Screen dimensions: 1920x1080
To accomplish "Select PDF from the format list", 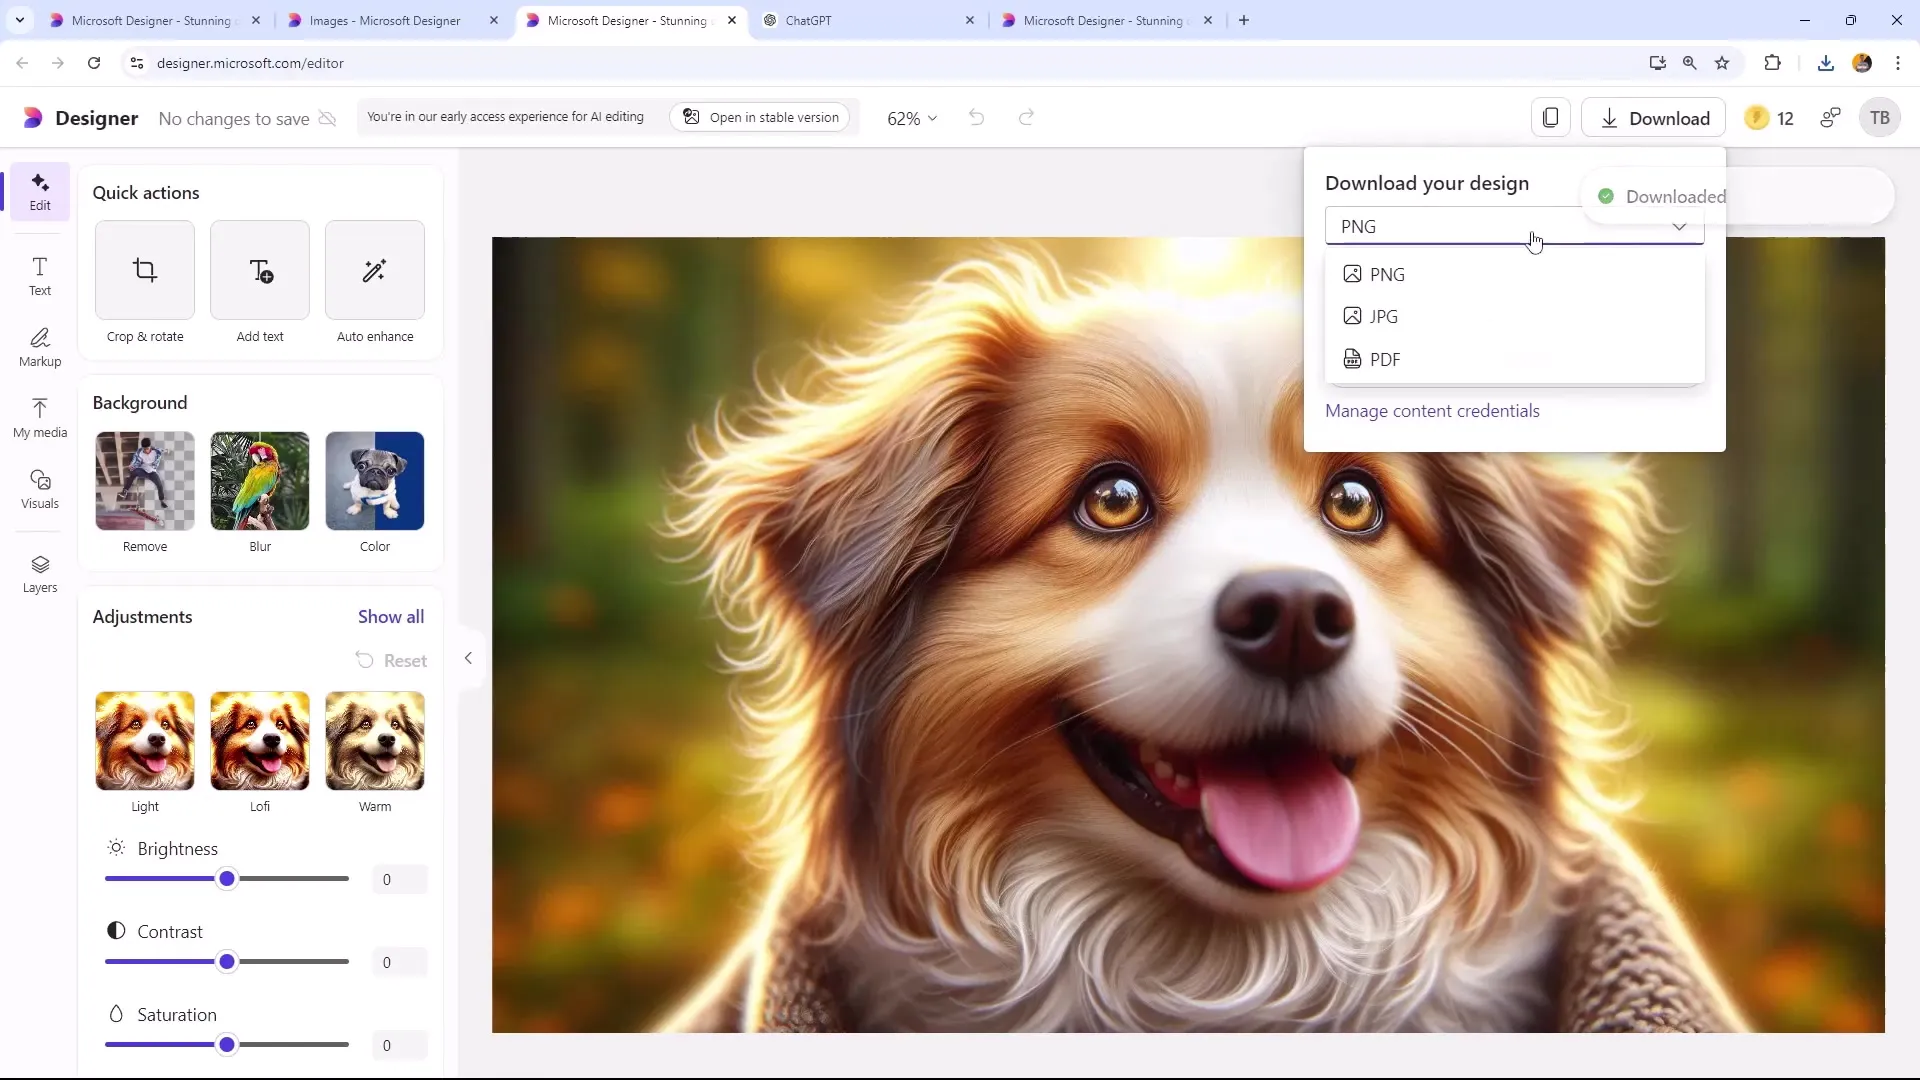I will click(x=1514, y=359).
